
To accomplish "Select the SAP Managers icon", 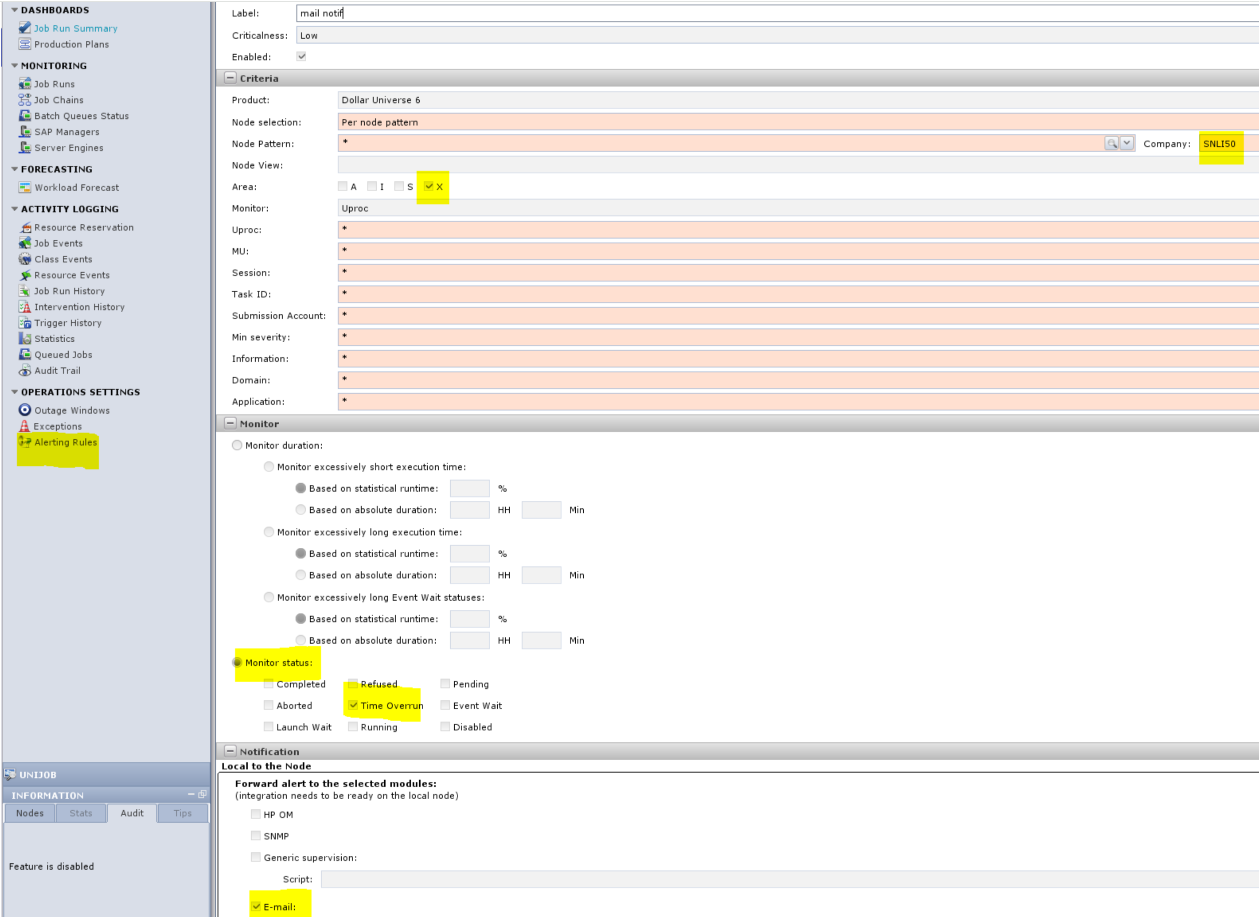I will [x=25, y=132].
